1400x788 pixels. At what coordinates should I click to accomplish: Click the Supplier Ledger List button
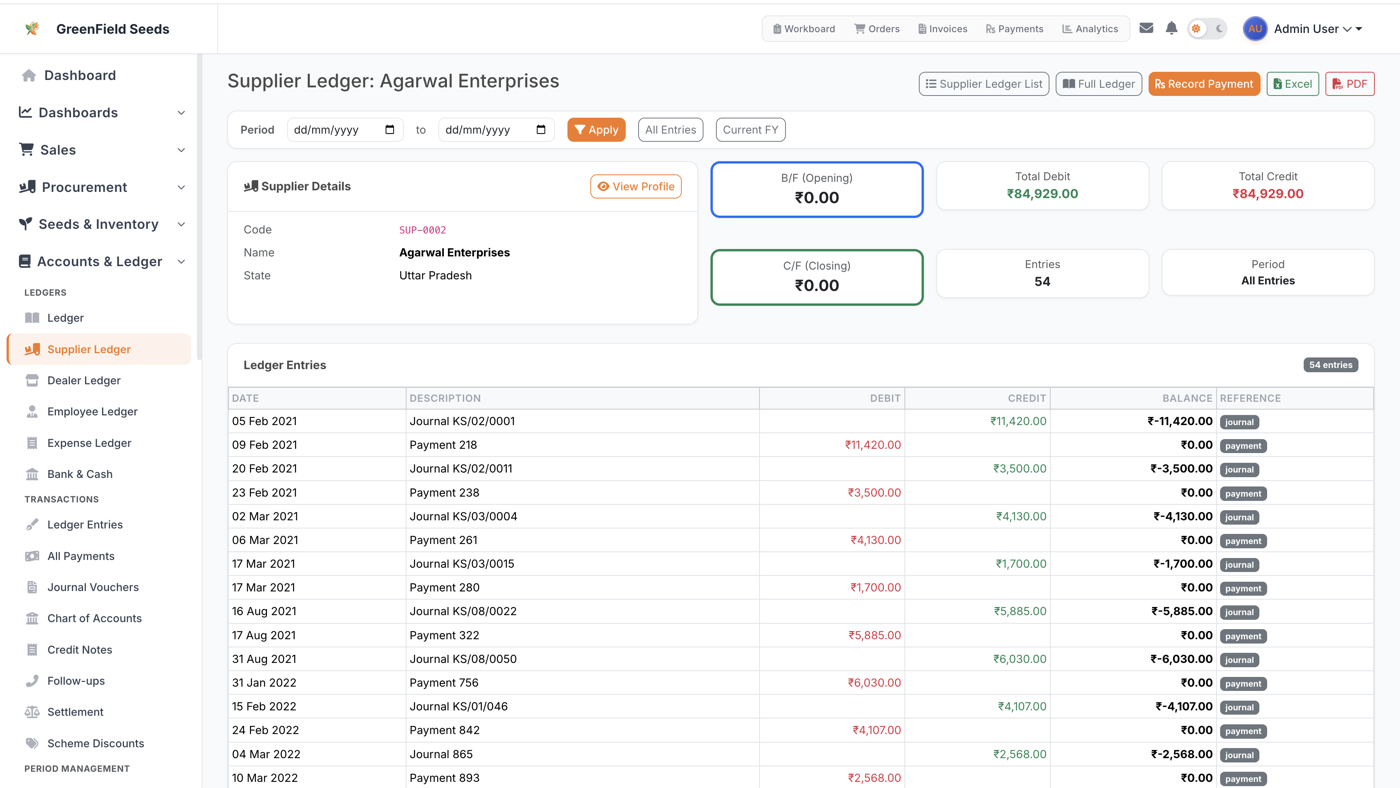(984, 84)
